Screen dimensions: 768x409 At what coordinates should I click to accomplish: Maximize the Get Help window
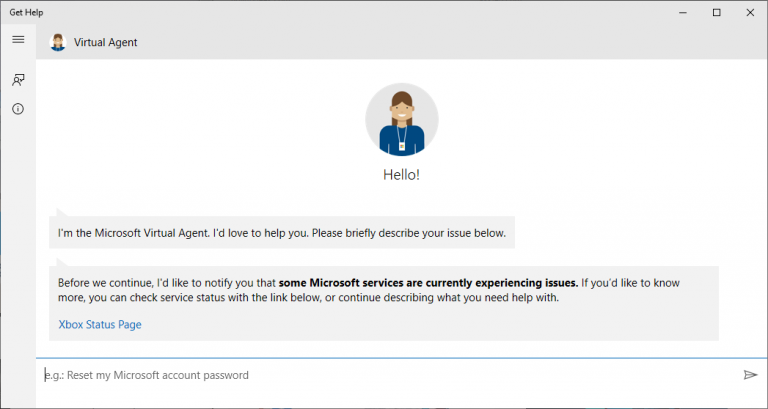(x=716, y=12)
